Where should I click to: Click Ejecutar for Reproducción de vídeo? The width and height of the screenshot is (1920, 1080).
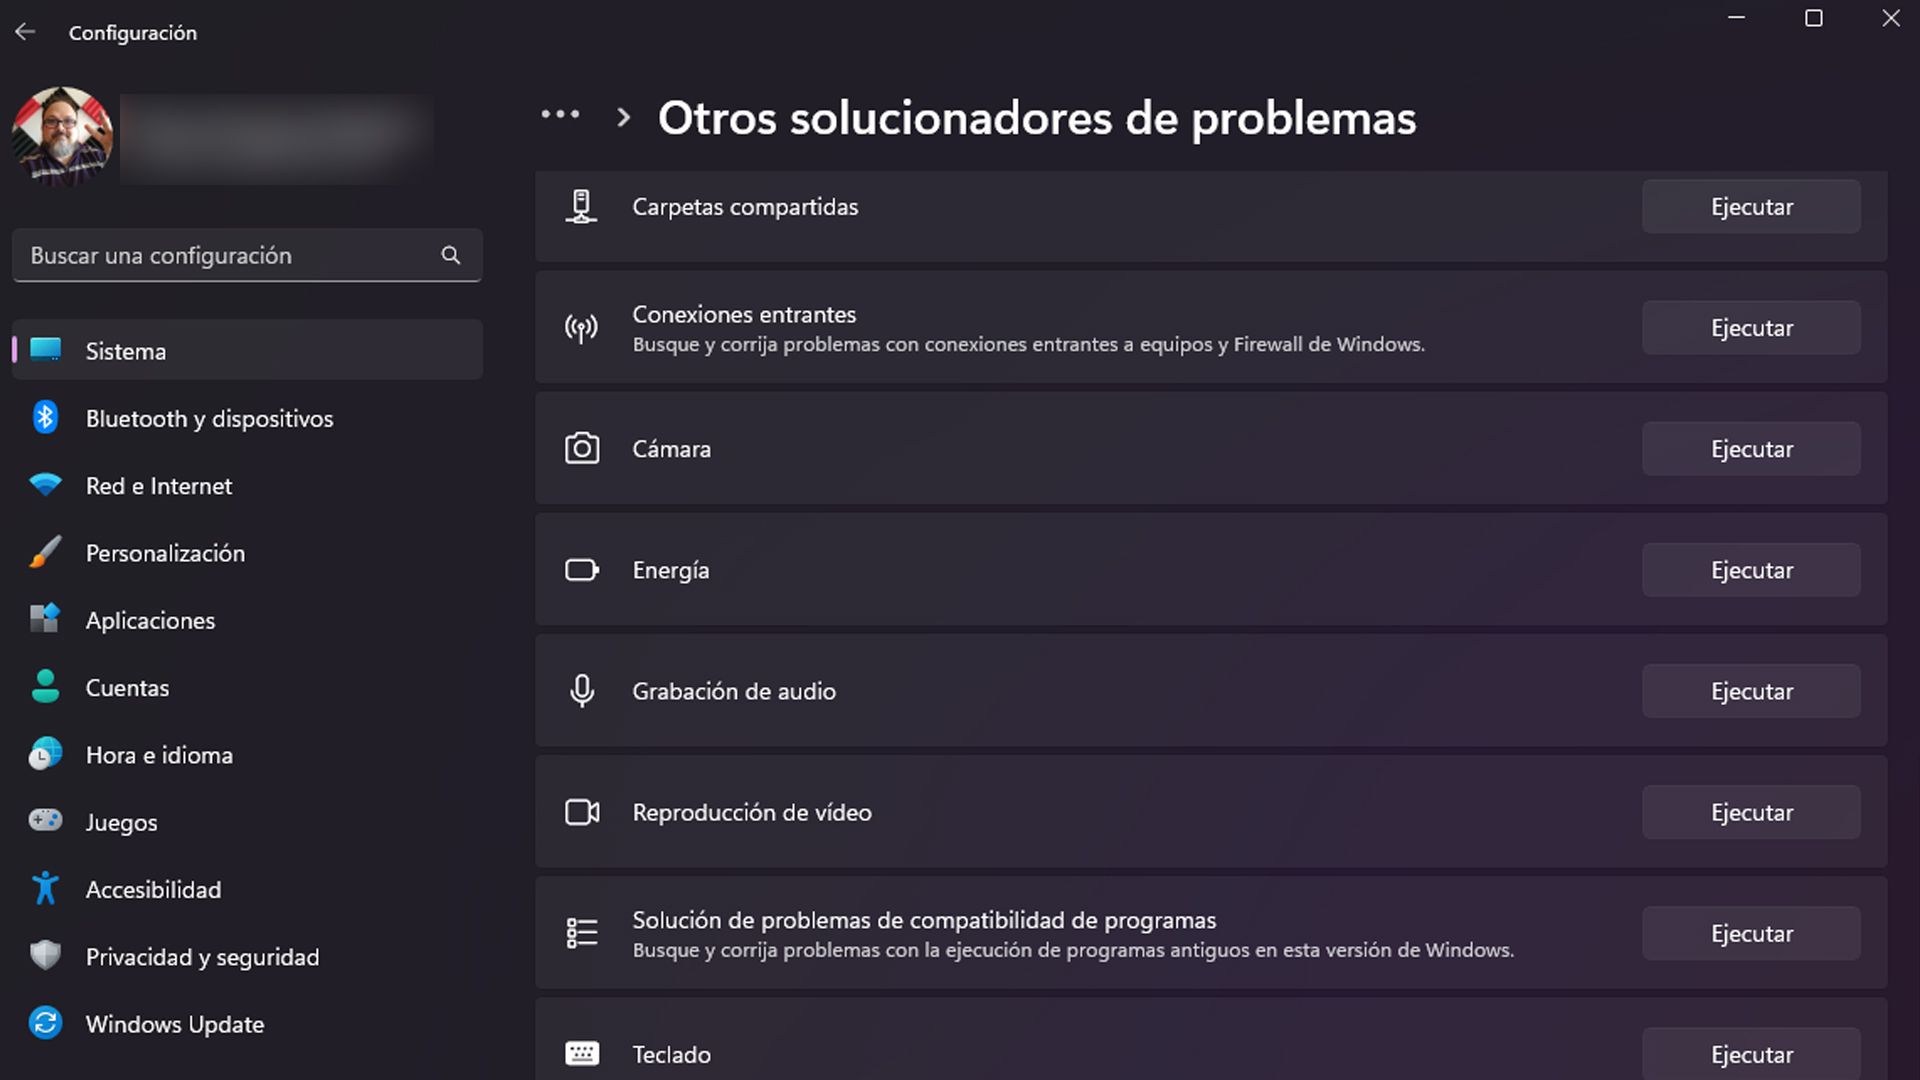(x=1750, y=812)
